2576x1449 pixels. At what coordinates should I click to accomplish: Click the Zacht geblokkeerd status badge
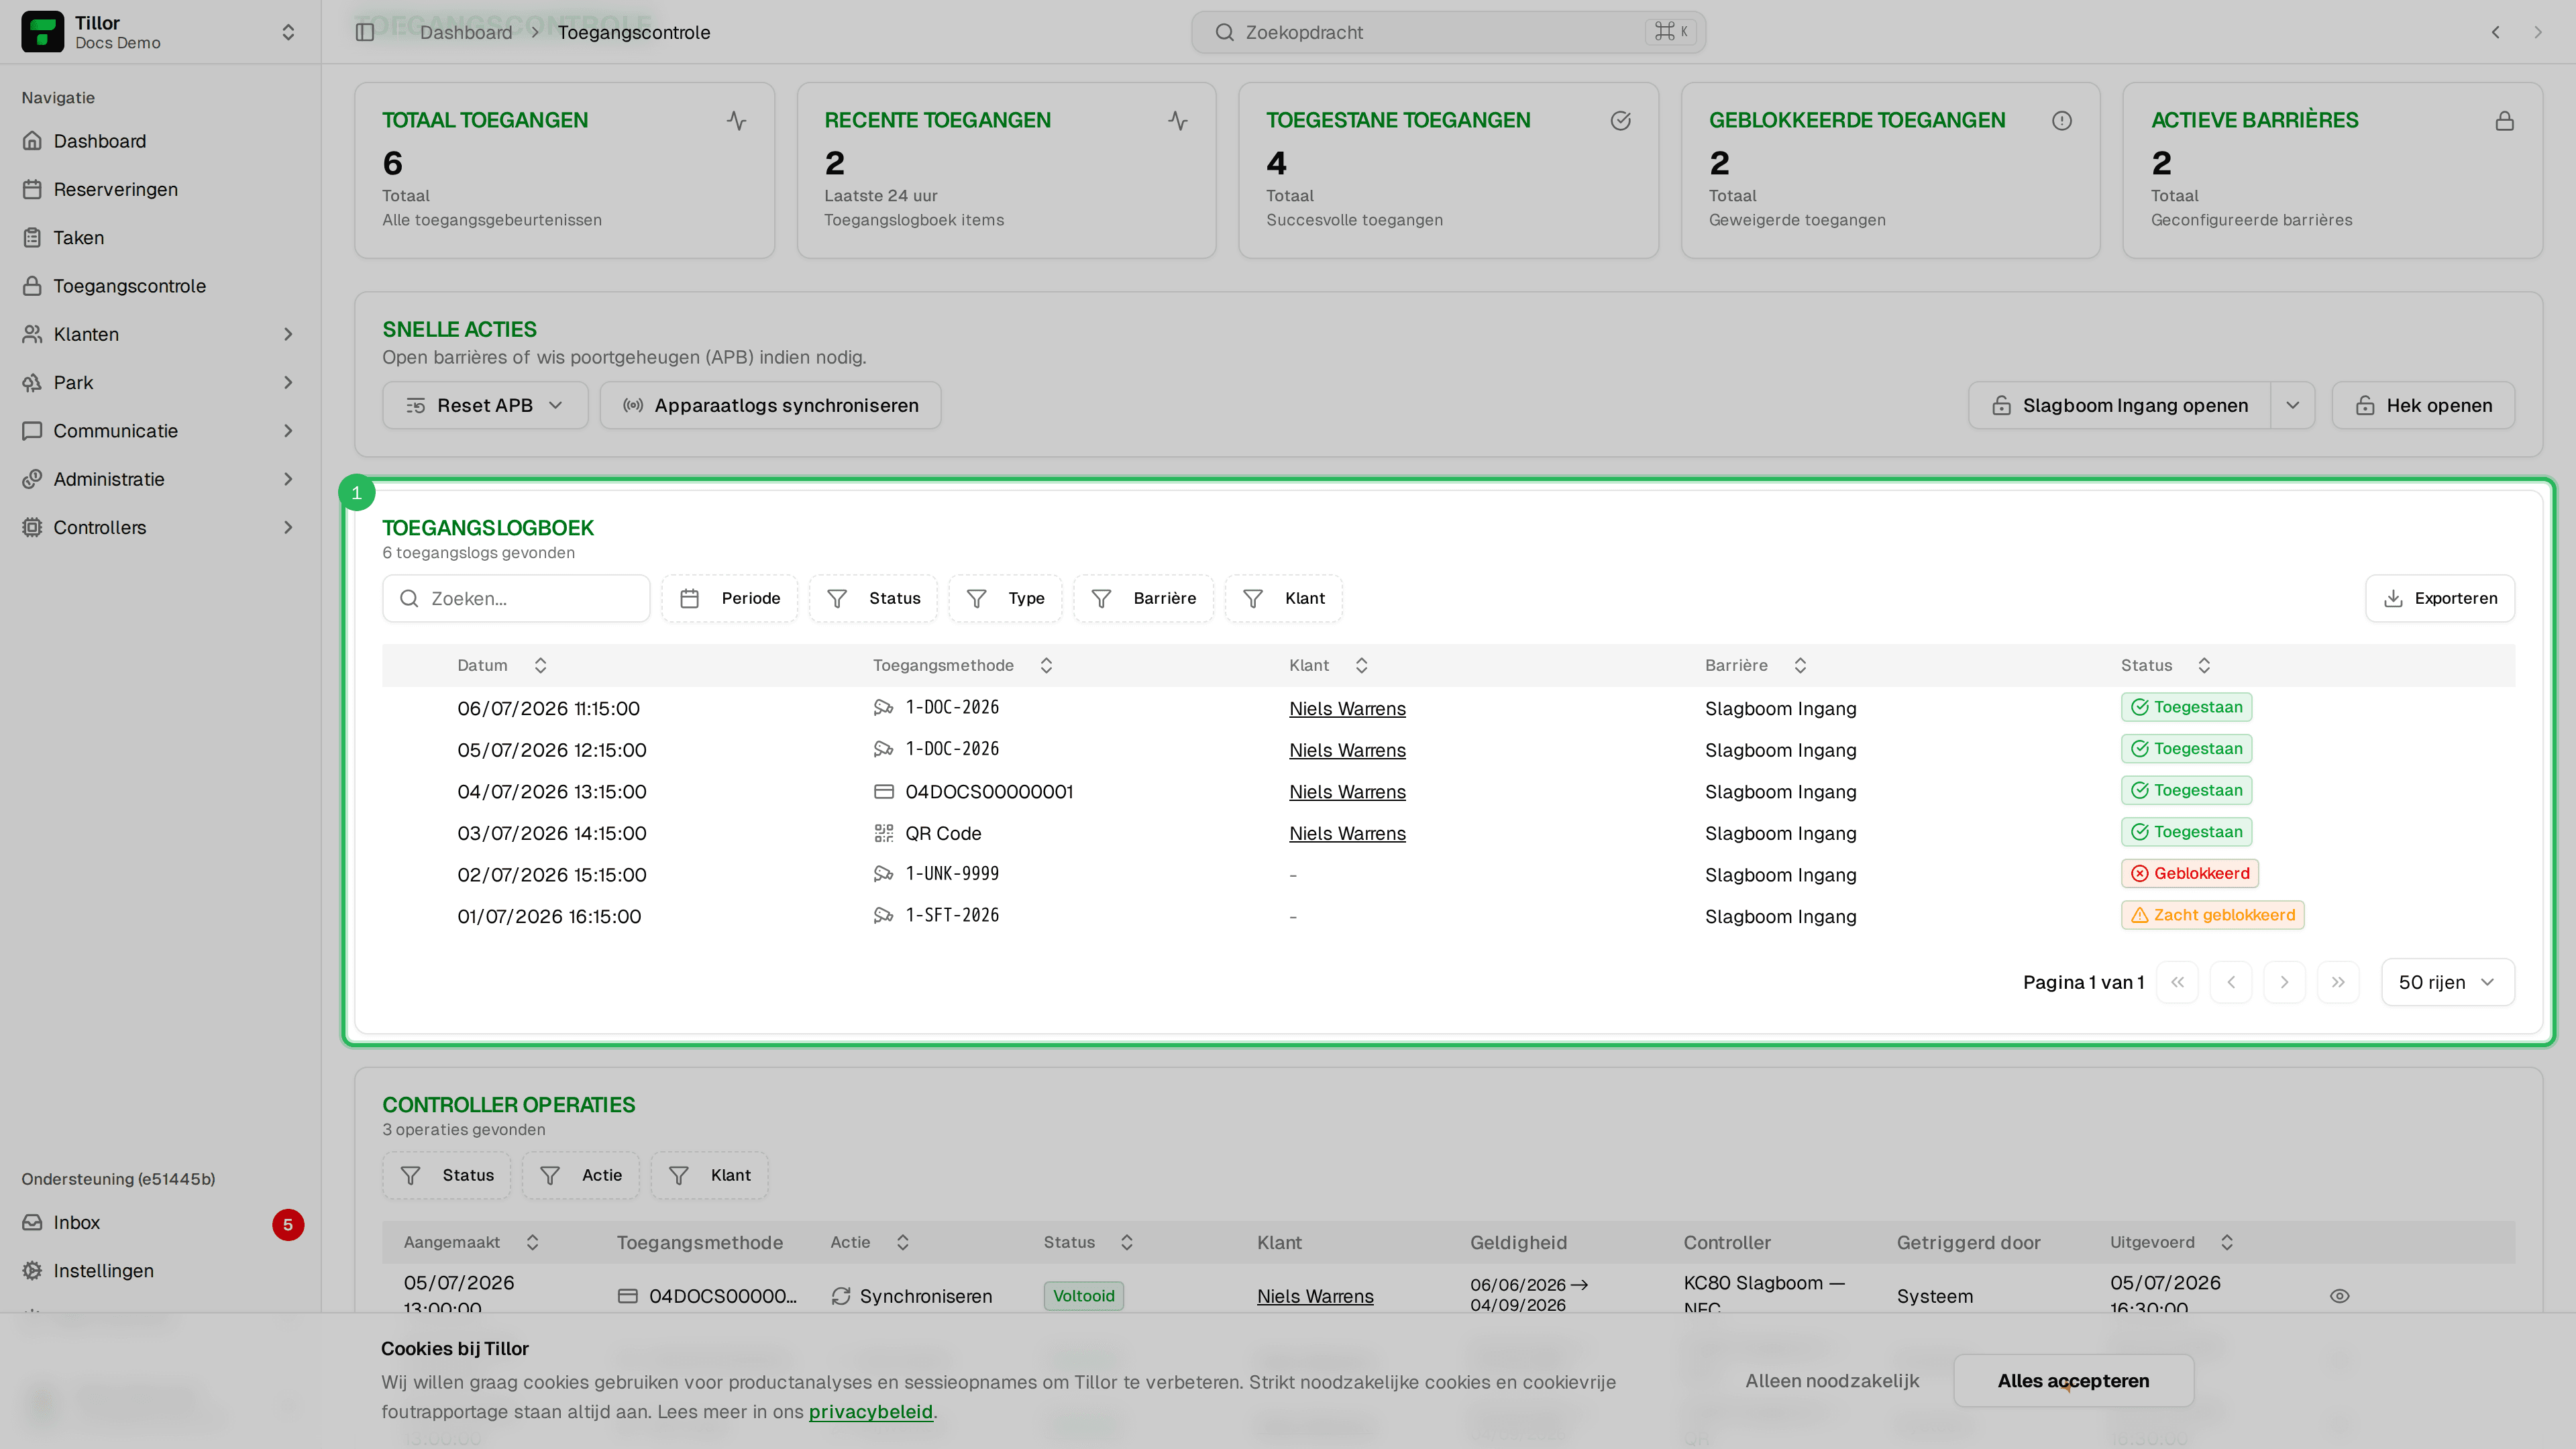[2213, 915]
